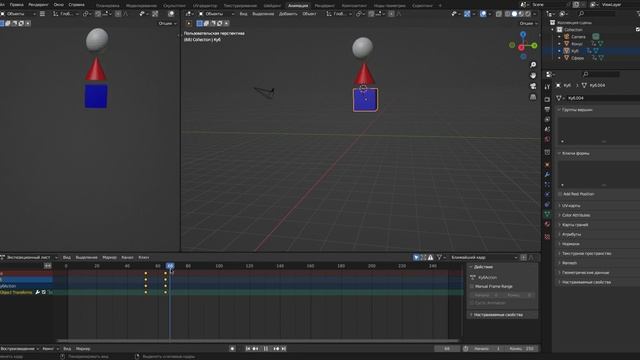Select solid shading mode in main viewport
The image size is (640, 360).
(514, 14)
